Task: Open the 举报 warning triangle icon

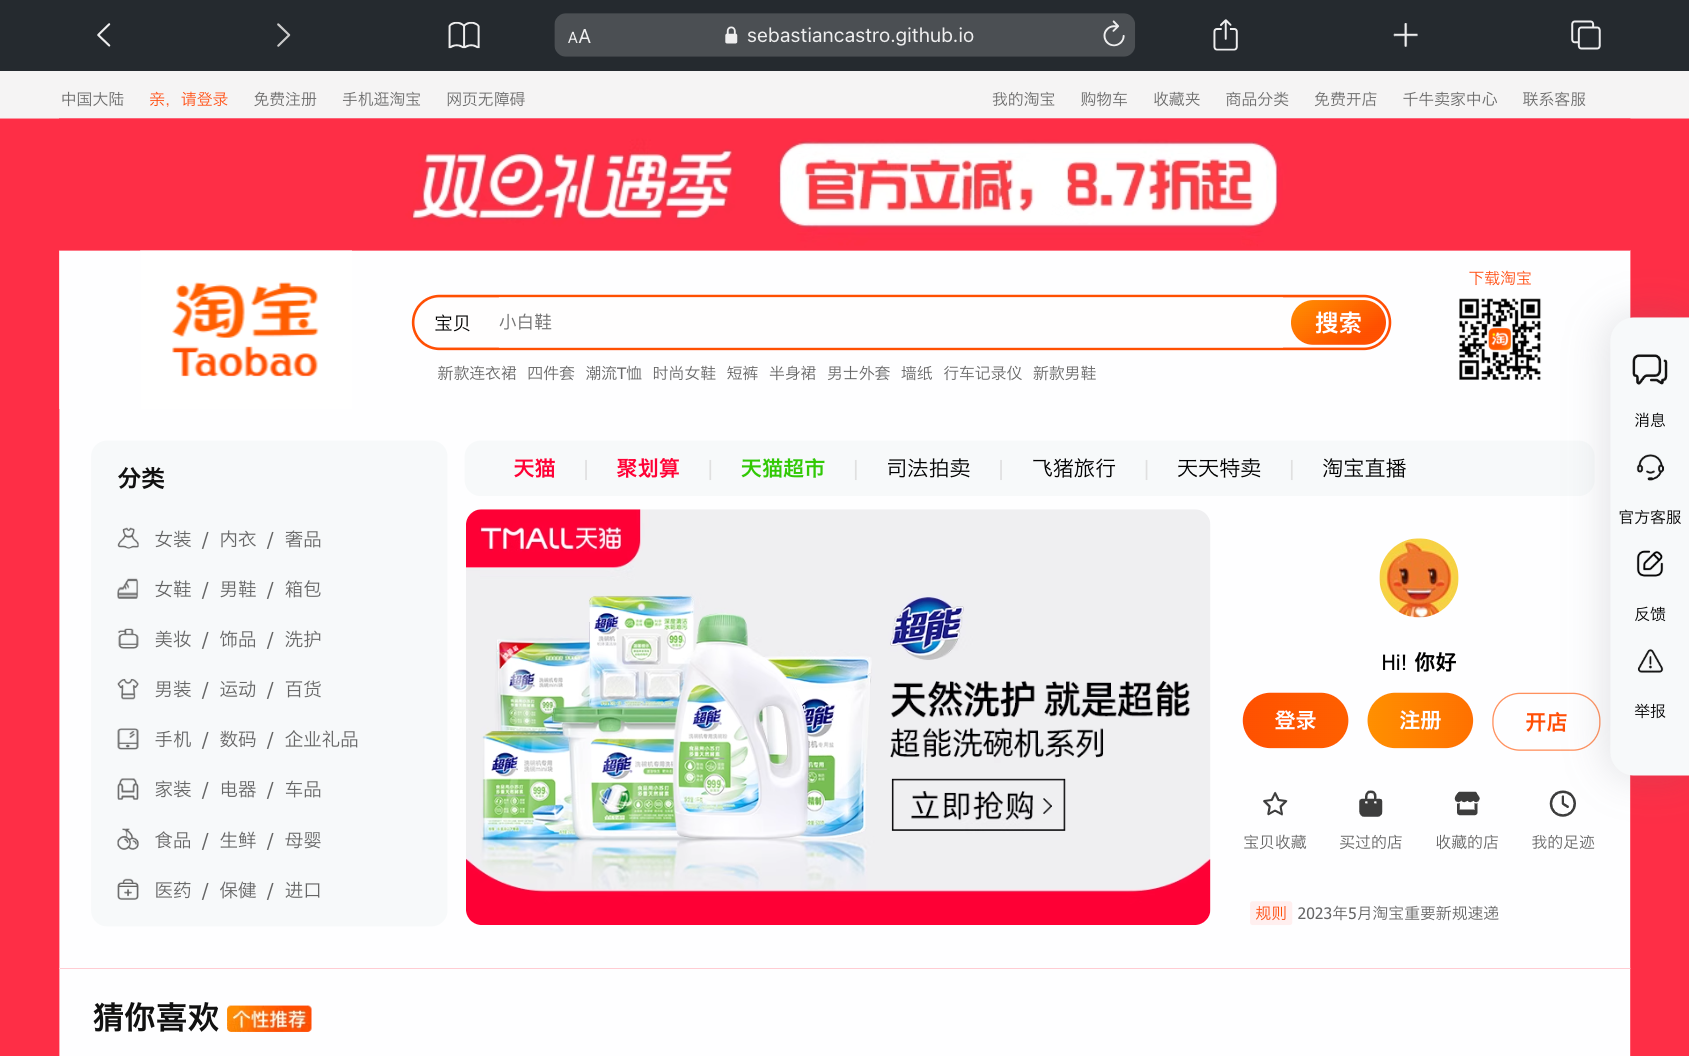Action: [x=1649, y=661]
